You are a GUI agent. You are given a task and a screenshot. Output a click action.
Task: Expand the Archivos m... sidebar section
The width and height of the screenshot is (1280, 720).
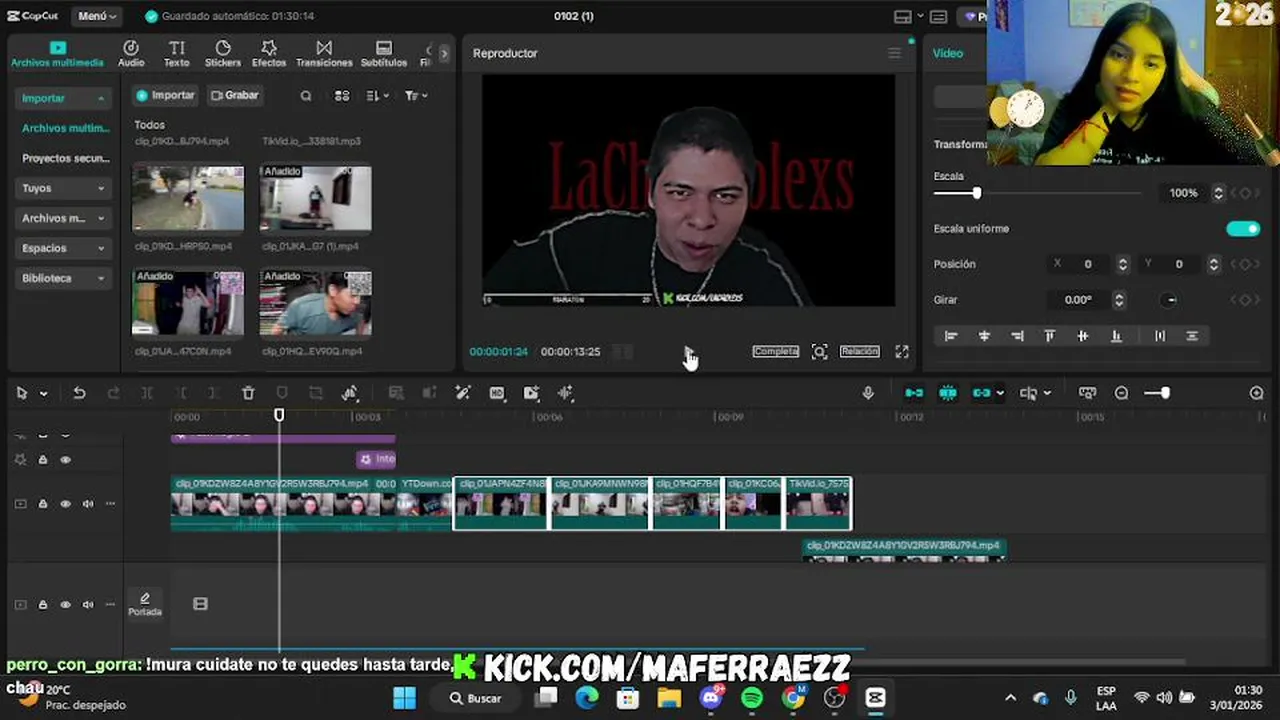[x=64, y=218]
